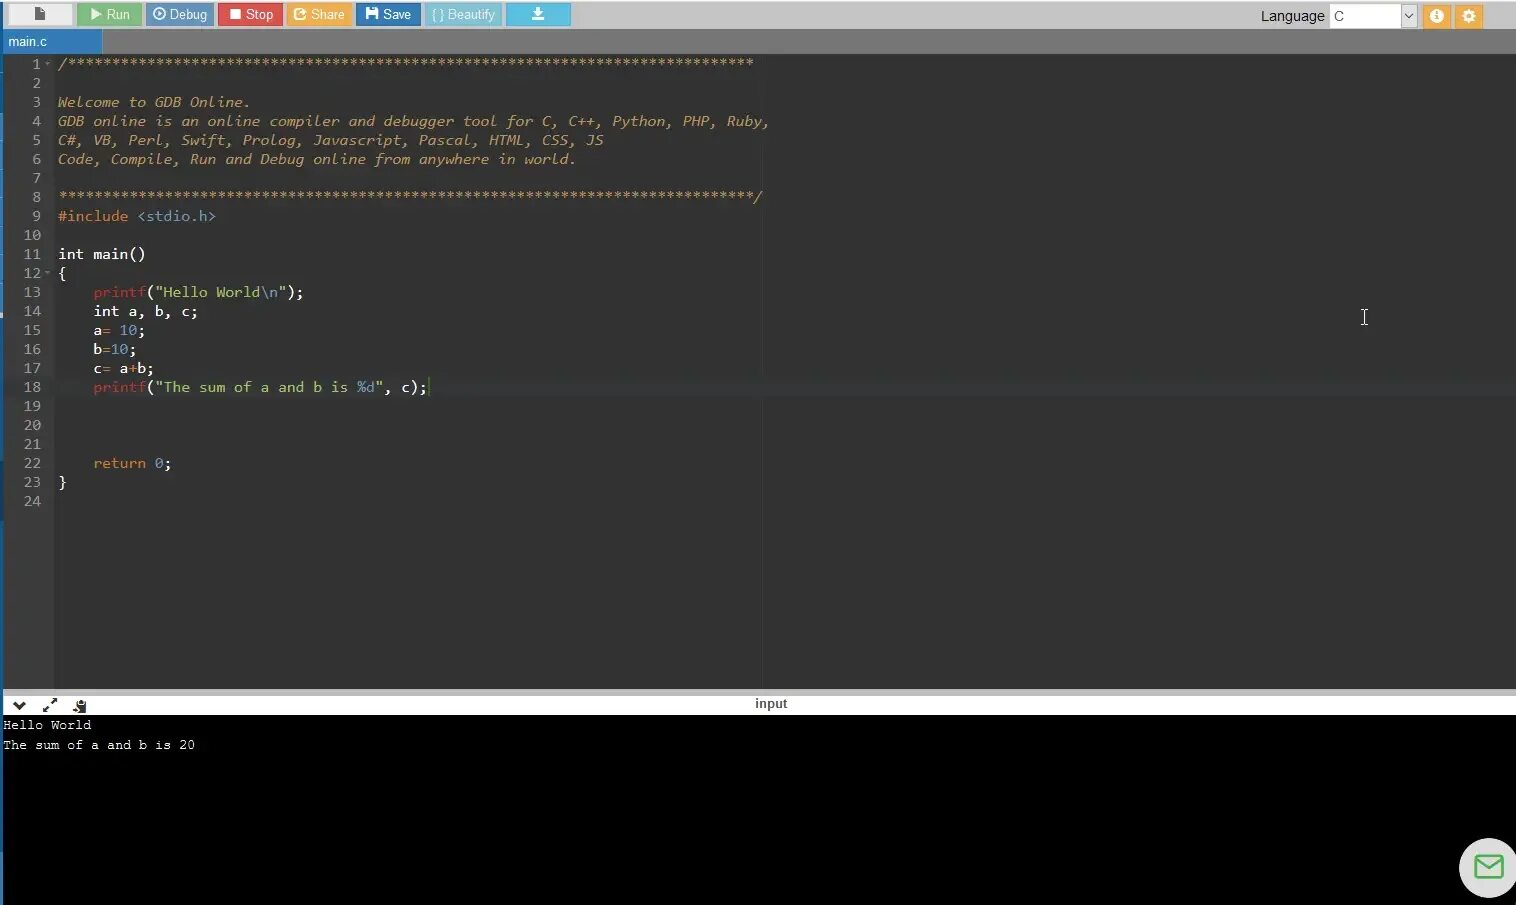Run the program
This screenshot has height=905, width=1516.
[110, 14]
